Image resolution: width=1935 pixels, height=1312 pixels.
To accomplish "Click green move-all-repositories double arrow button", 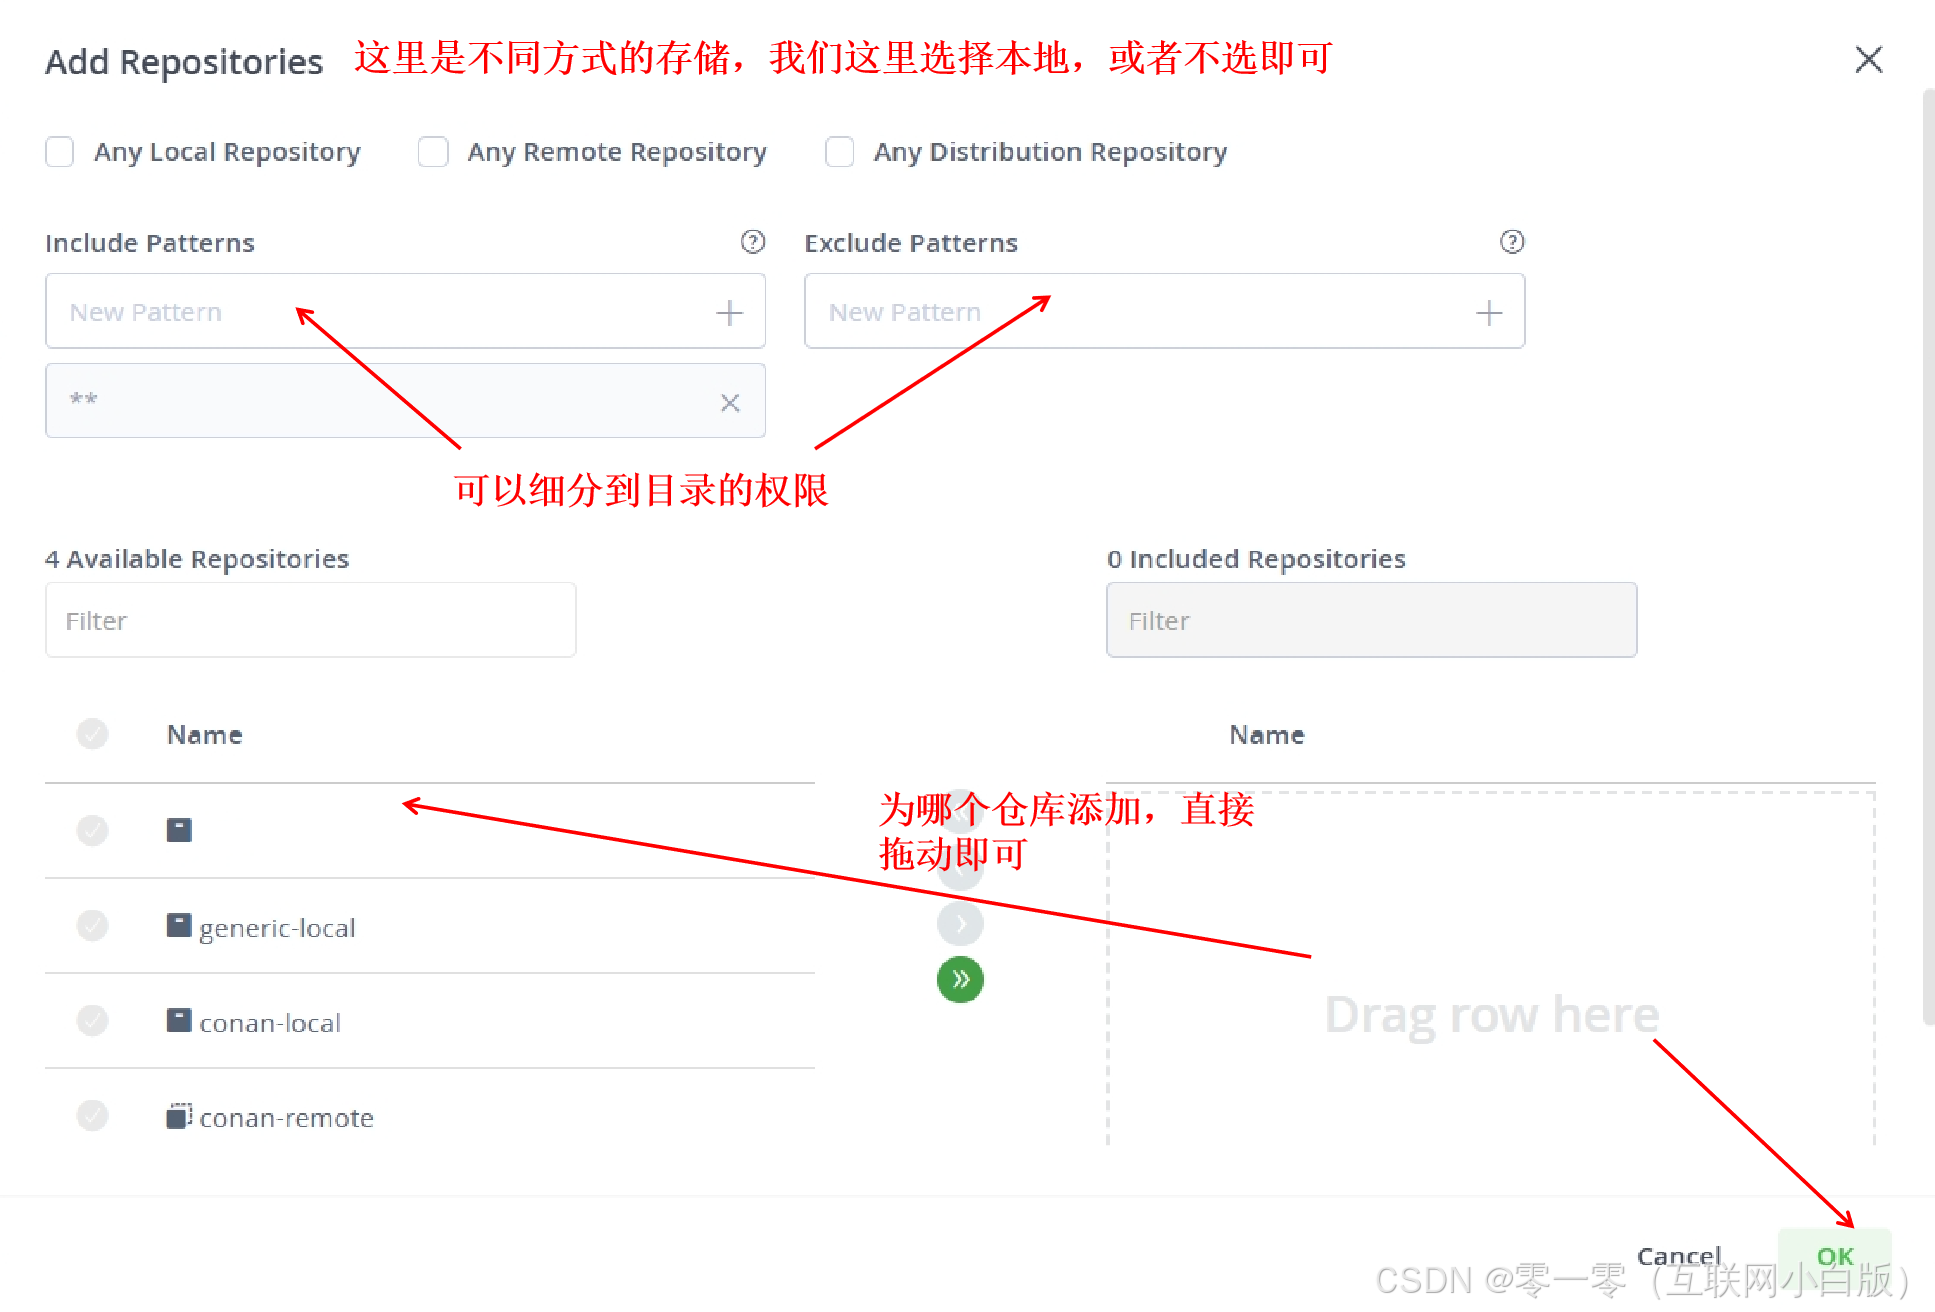I will pyautogui.click(x=960, y=979).
